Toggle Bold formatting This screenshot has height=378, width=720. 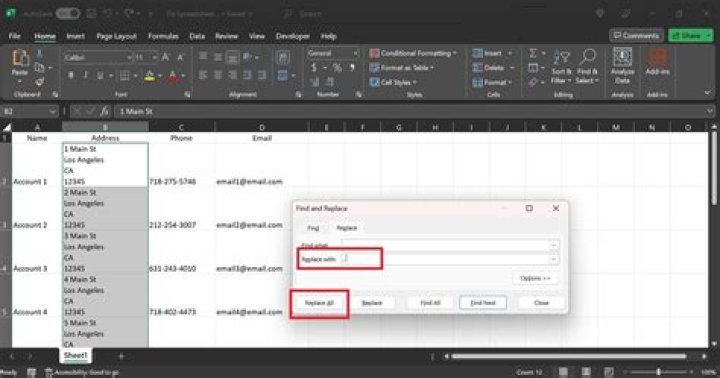(71, 75)
